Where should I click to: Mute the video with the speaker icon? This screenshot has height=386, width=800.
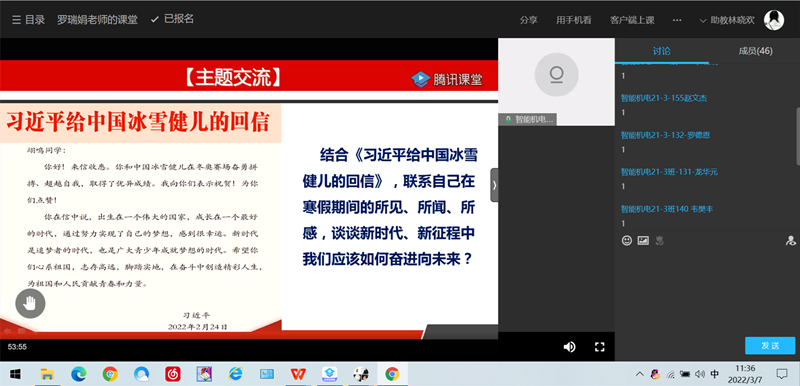click(569, 347)
